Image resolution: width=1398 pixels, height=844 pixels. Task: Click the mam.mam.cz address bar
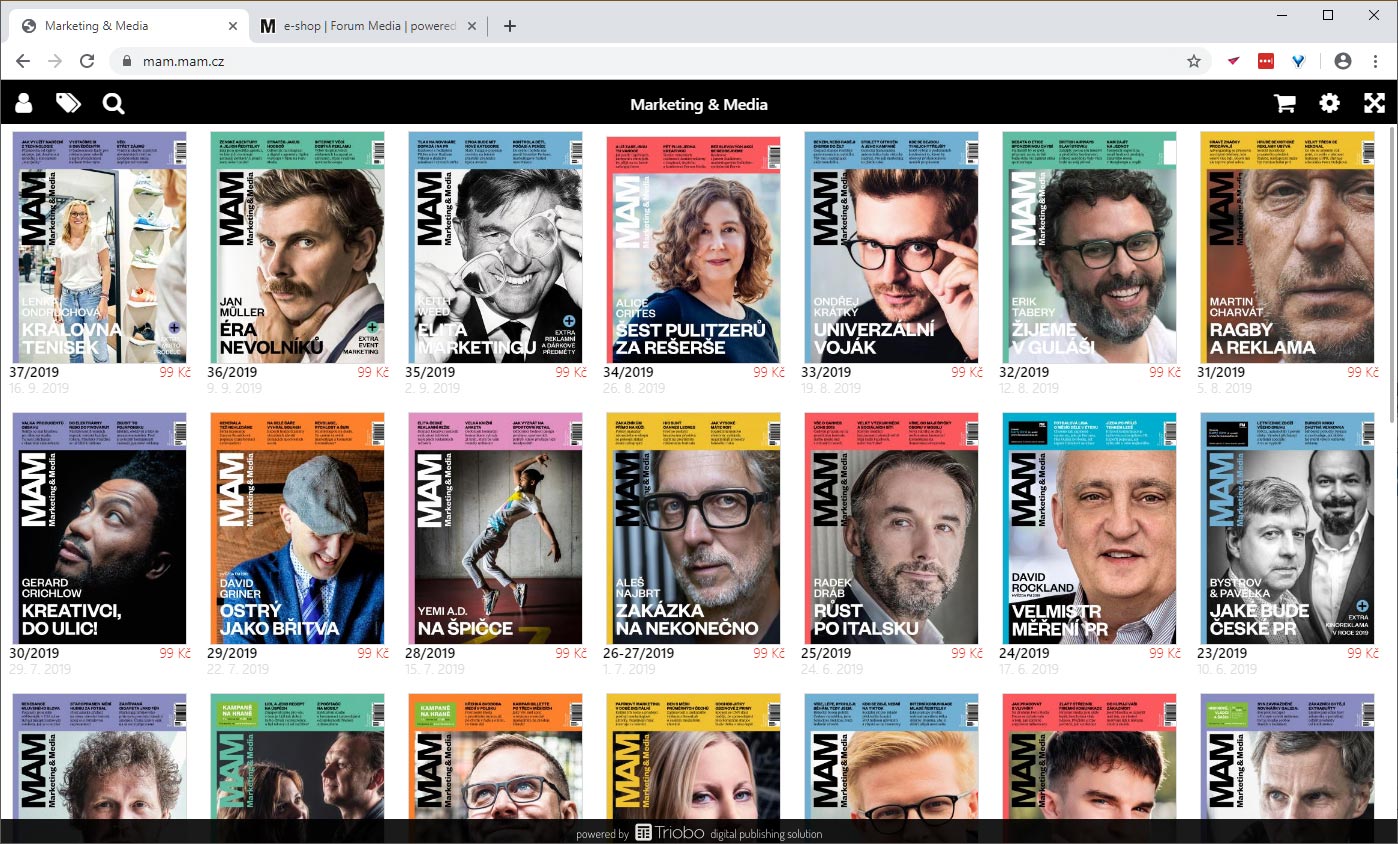[600, 61]
